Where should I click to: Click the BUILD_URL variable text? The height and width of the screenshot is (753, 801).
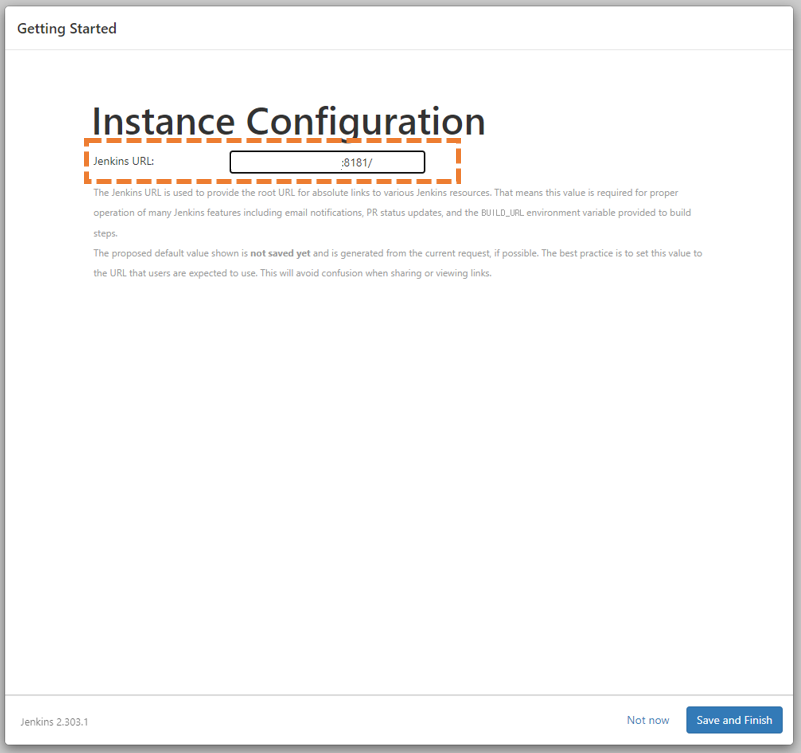[x=502, y=213]
